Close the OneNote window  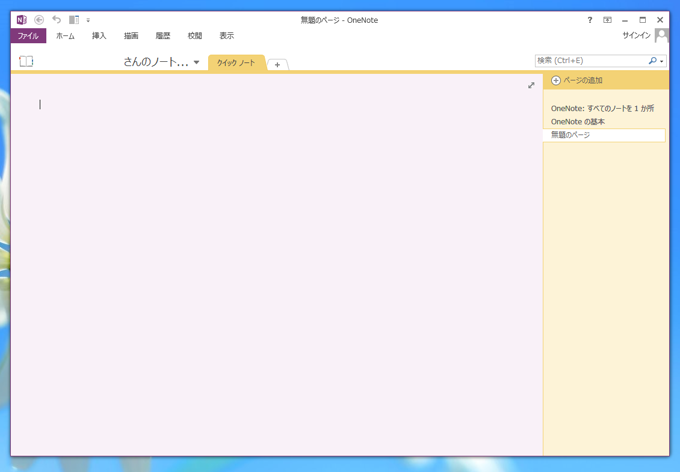click(660, 20)
